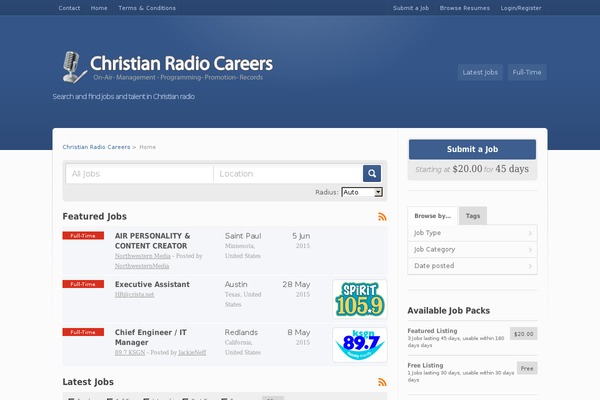Image resolution: width=600 pixels, height=400 pixels.
Task: Click the 5 Jun posting date
Action: [x=301, y=236]
